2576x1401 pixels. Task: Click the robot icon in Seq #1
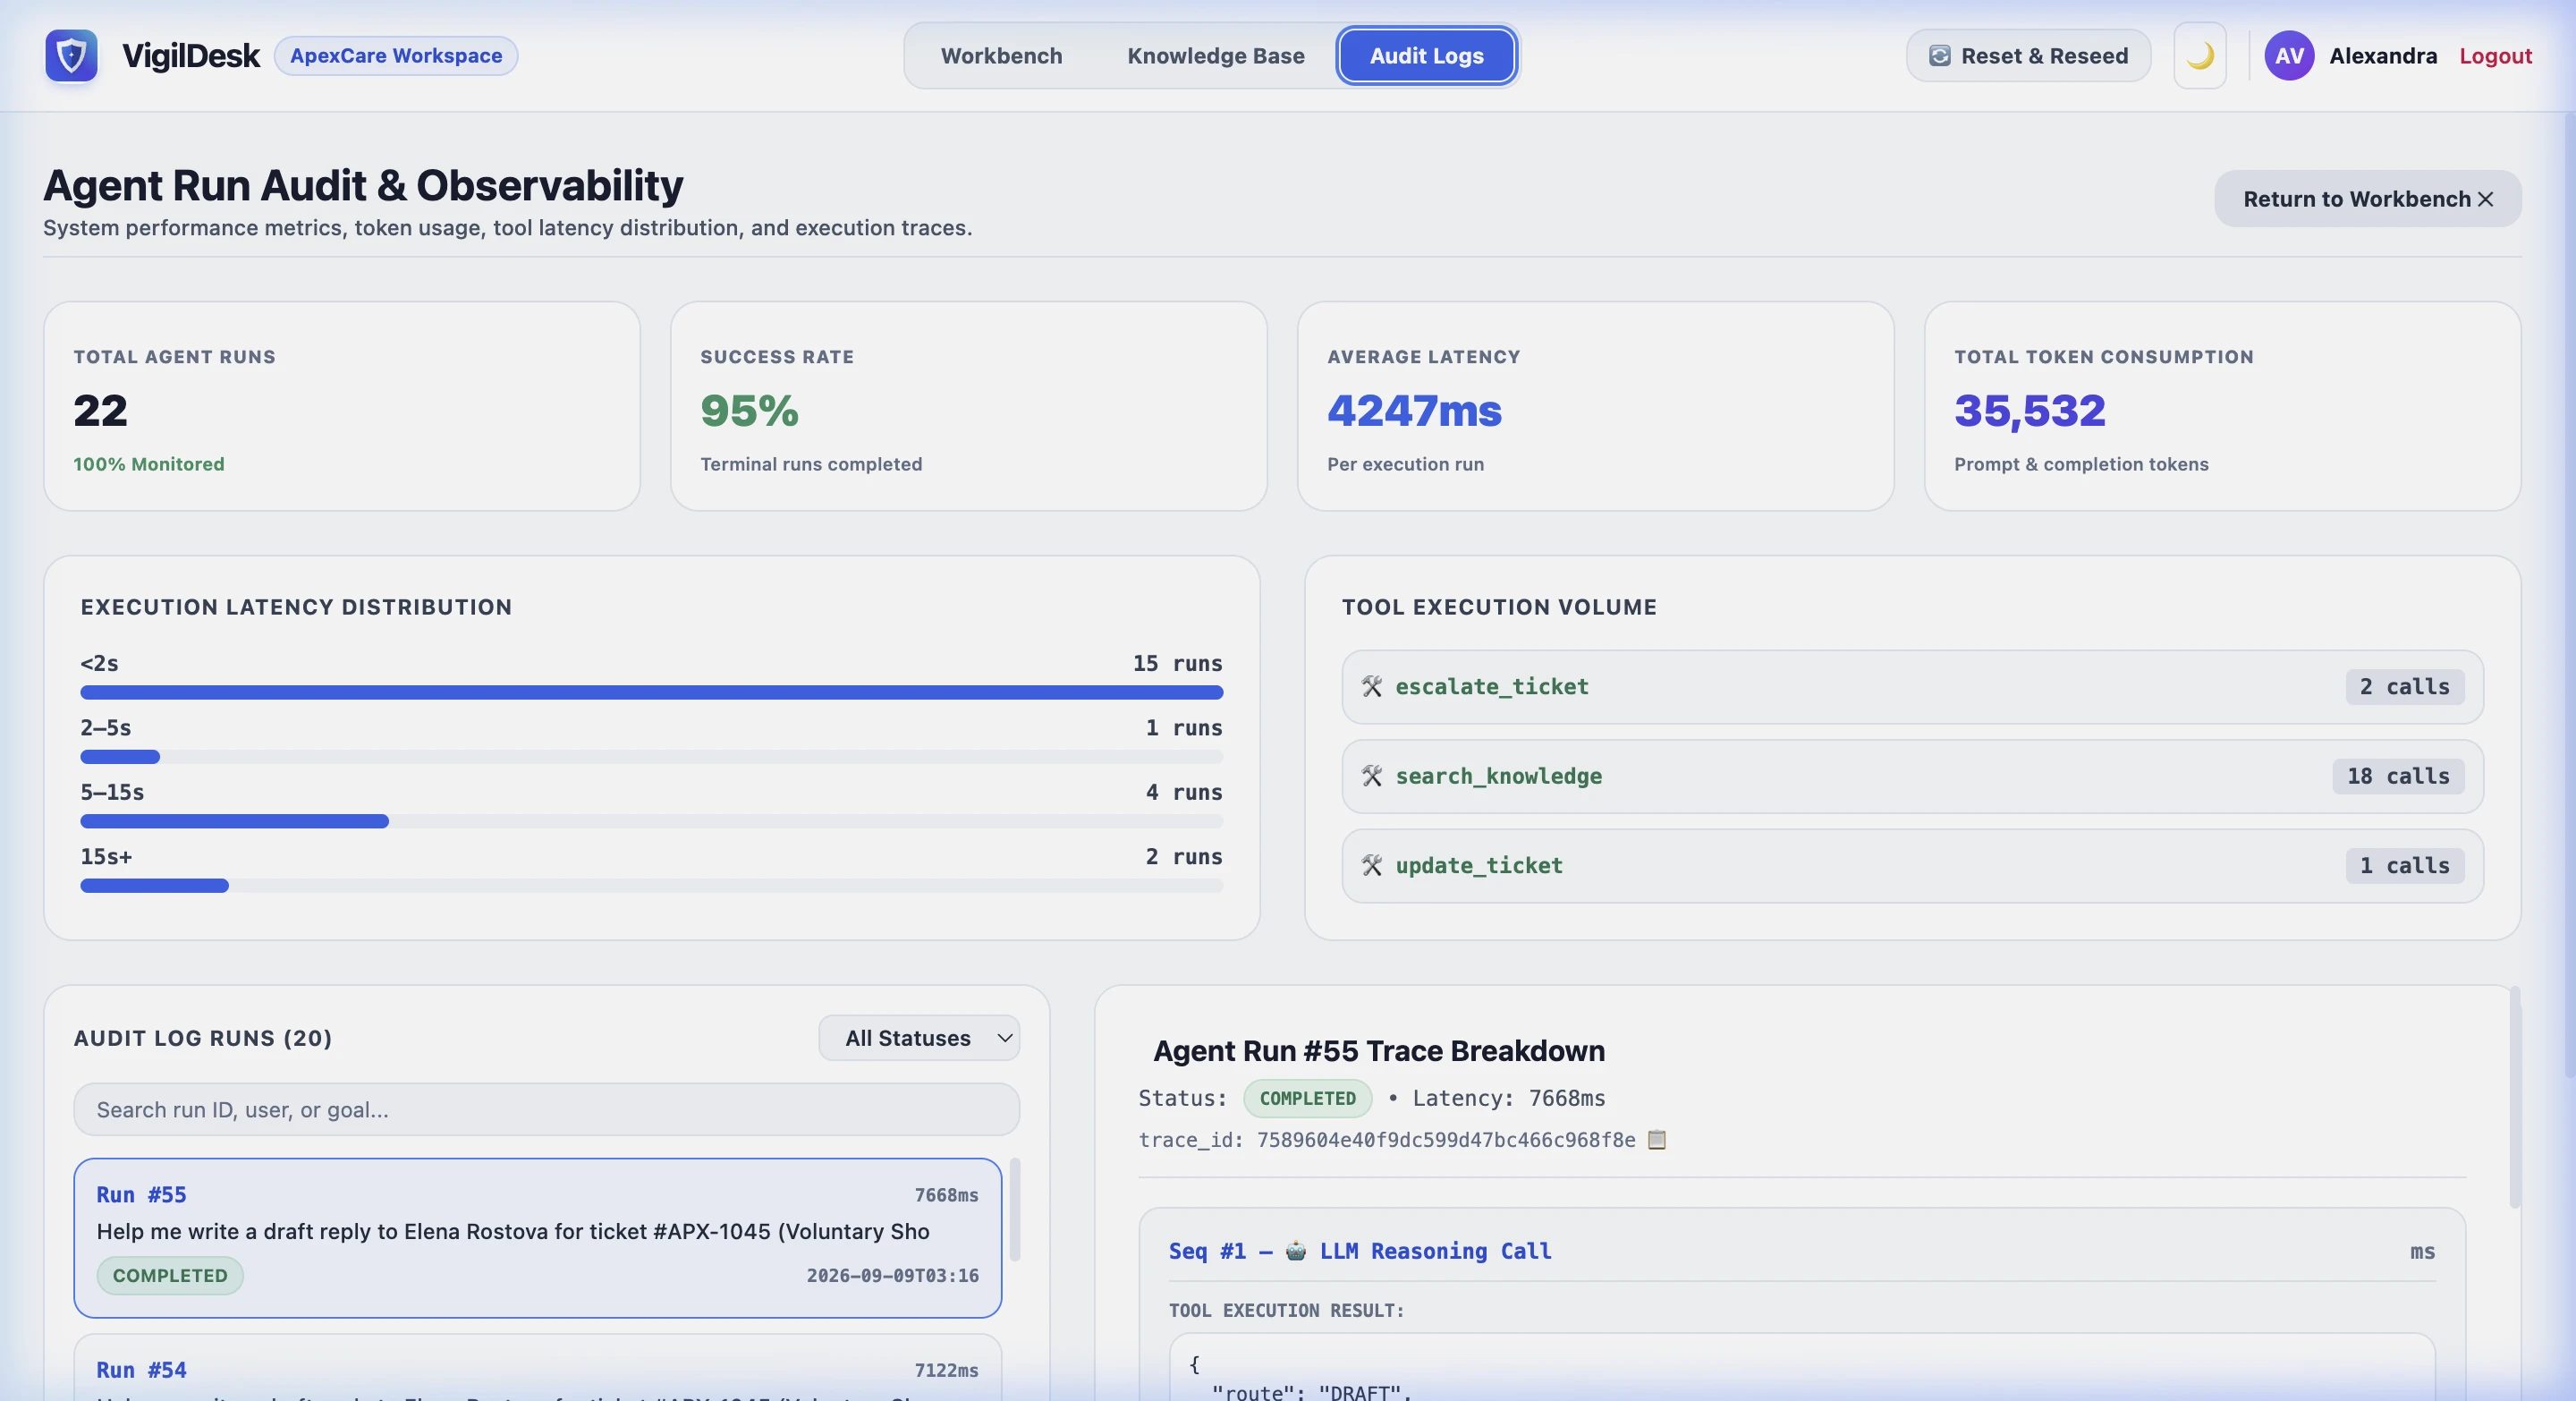point(1296,1251)
